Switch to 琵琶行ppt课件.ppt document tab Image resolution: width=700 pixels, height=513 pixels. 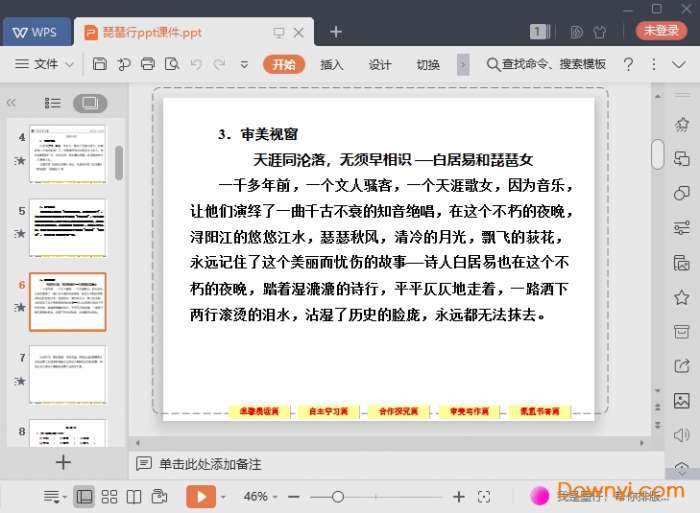click(152, 32)
